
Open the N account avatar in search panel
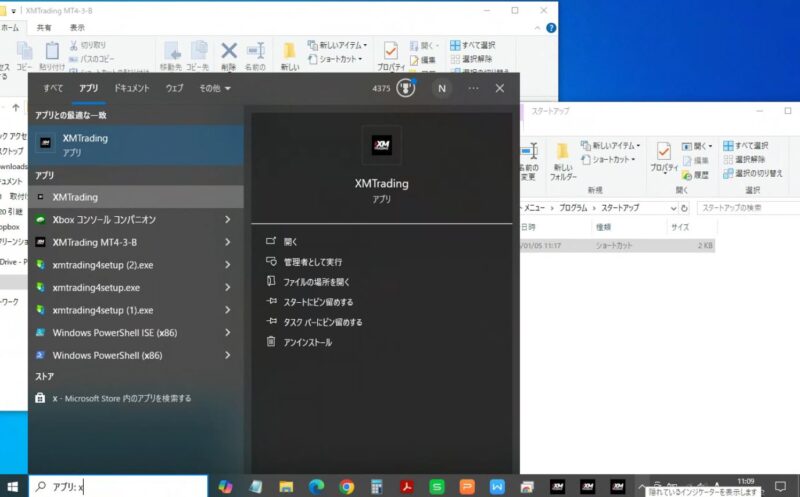pos(442,88)
